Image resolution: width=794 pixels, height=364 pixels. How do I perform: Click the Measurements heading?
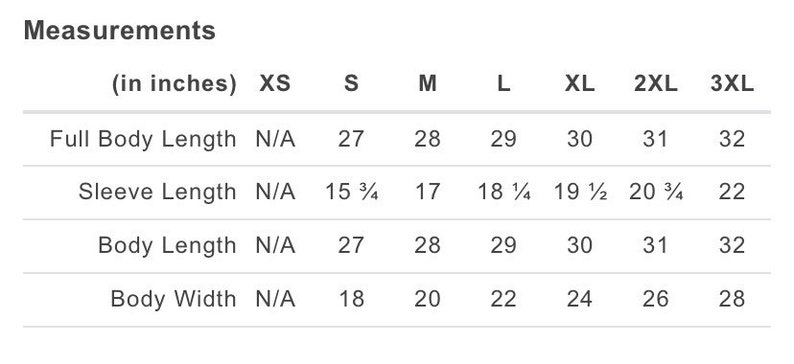coord(120,30)
